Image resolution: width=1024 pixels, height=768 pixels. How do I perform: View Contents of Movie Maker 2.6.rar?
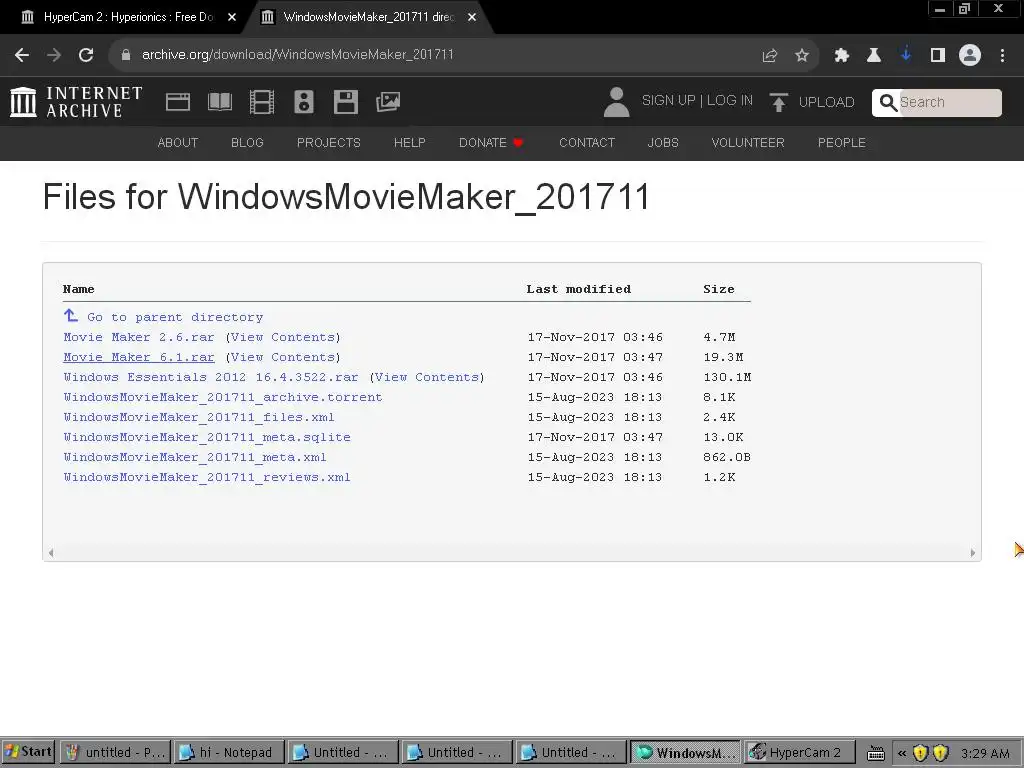pos(283,338)
